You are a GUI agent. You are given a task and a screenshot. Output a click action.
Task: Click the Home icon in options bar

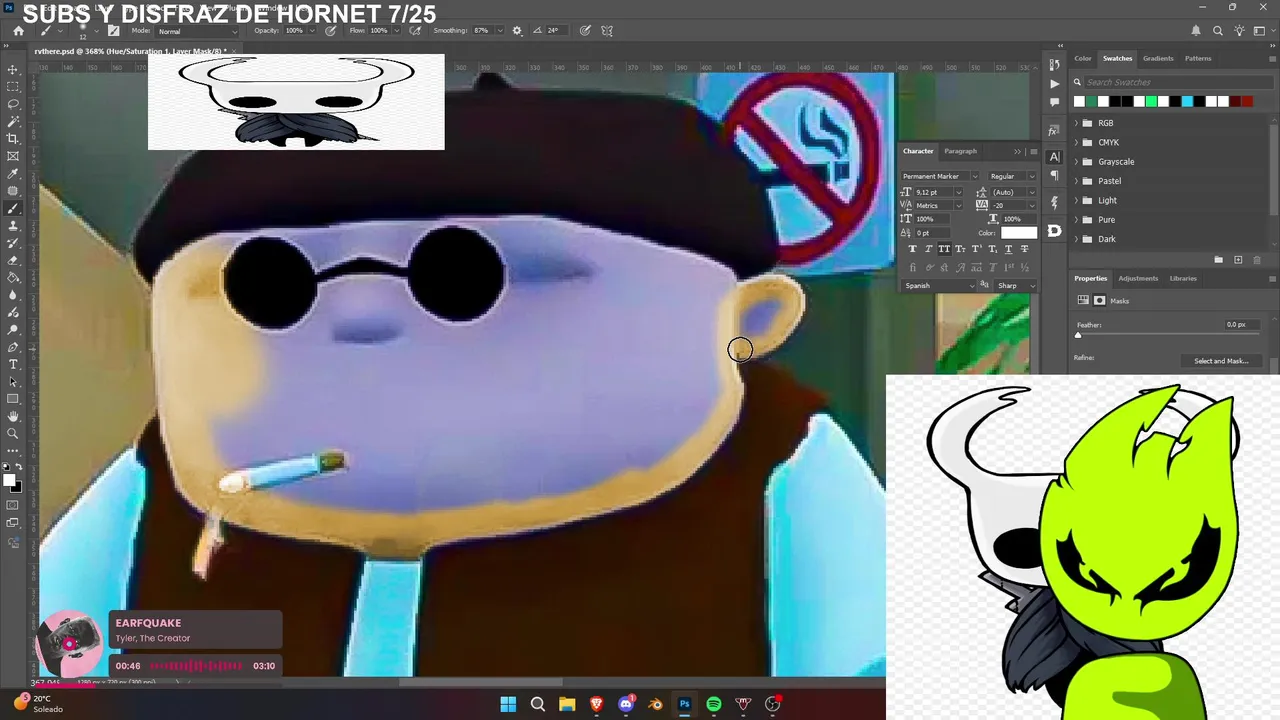(18, 31)
